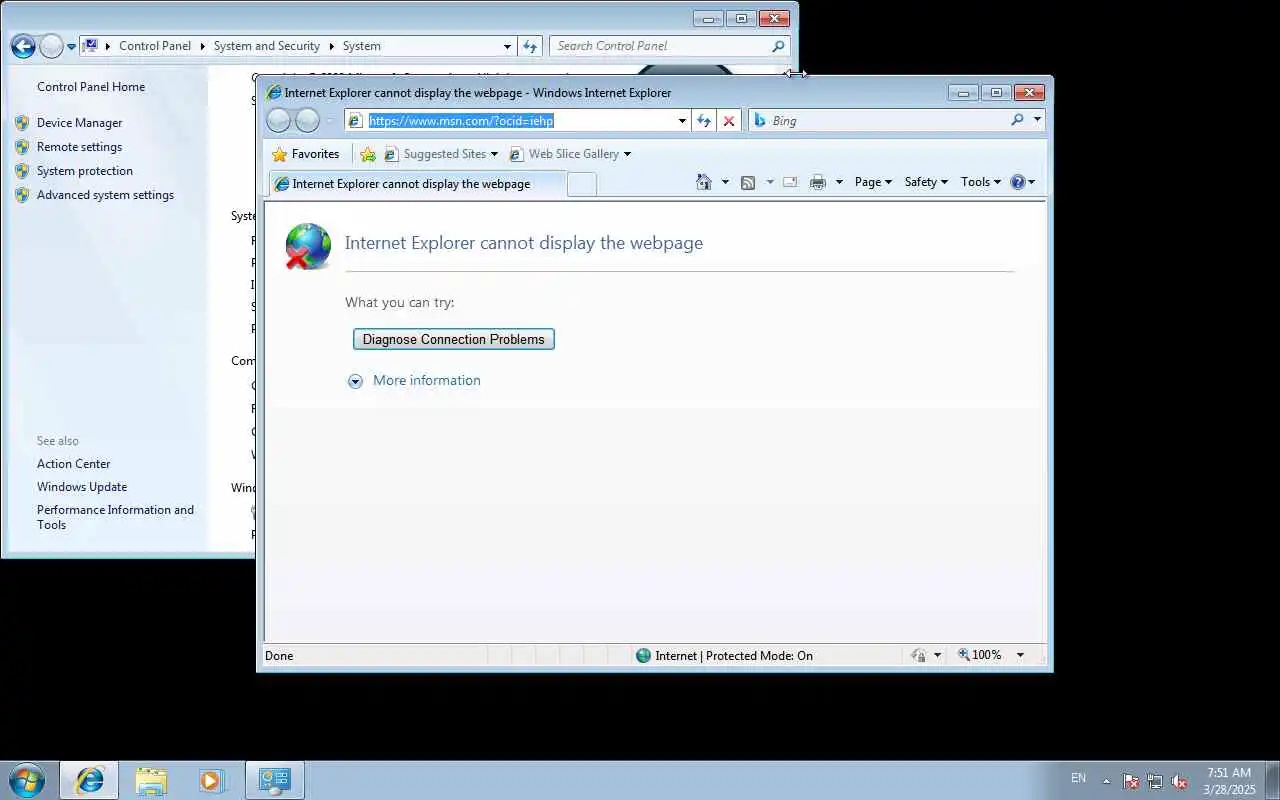Open the search provider dropdown arrow

tap(1037, 120)
